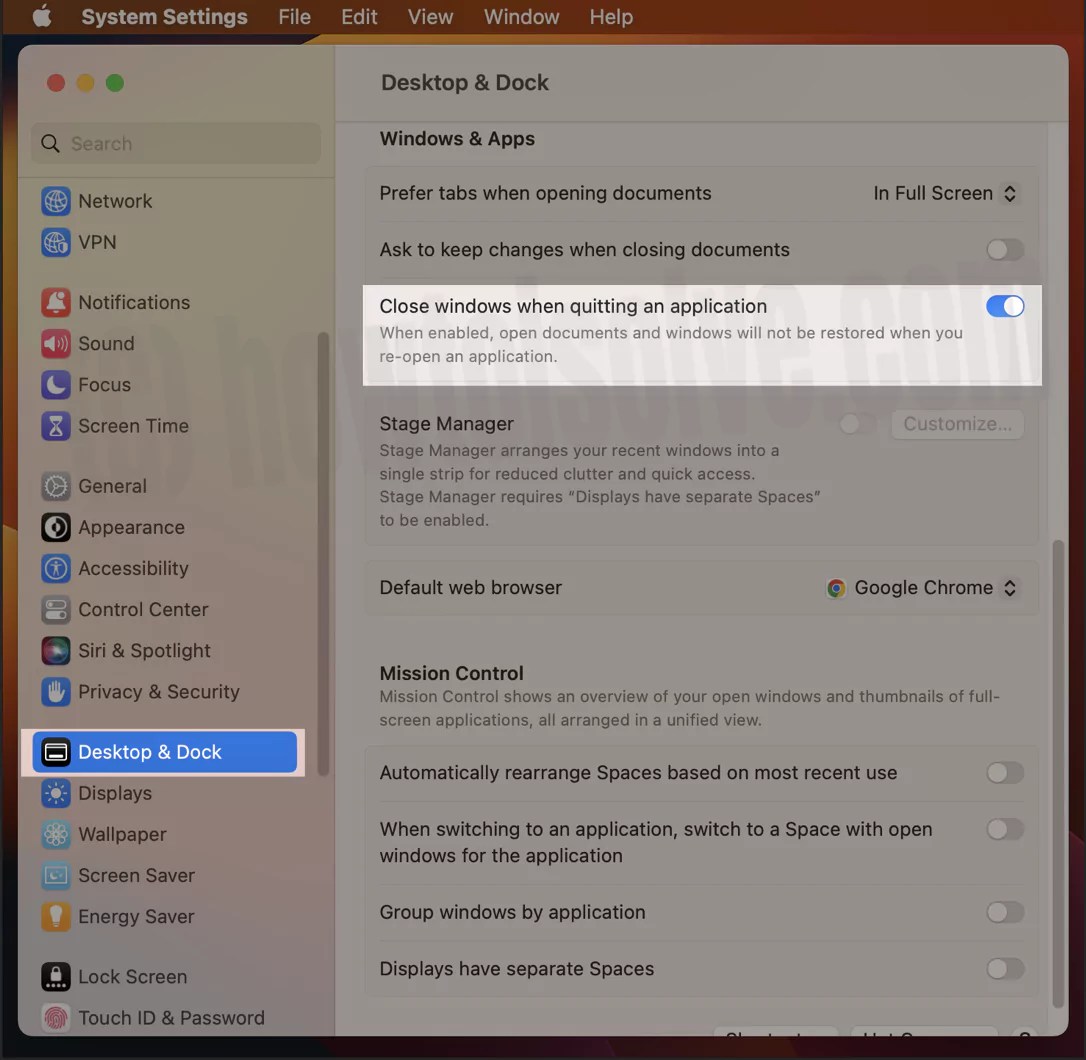Open the Window menu
The width and height of the screenshot is (1086, 1060).
pyautogui.click(x=521, y=17)
